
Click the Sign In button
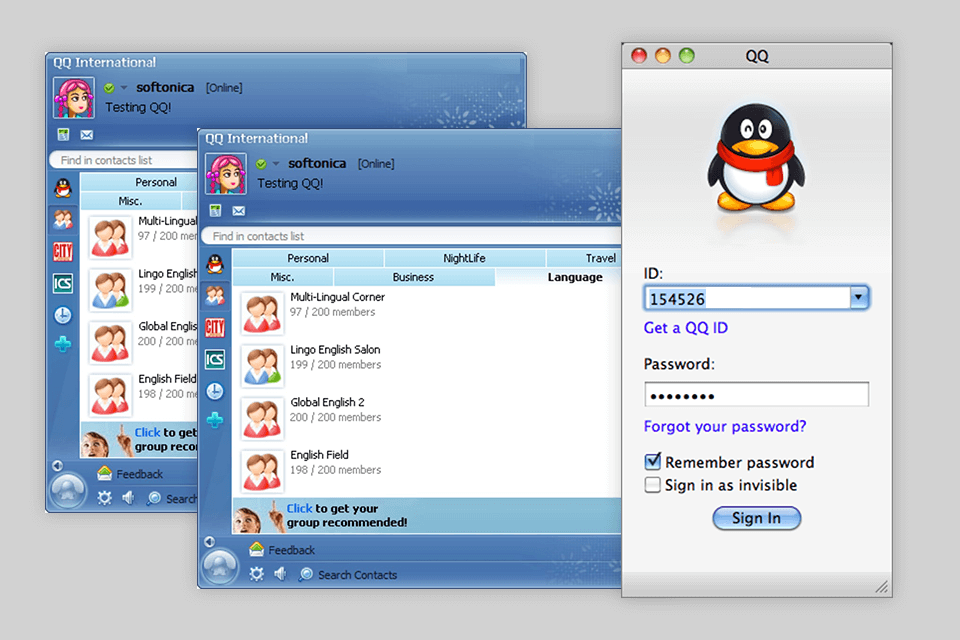click(x=756, y=518)
